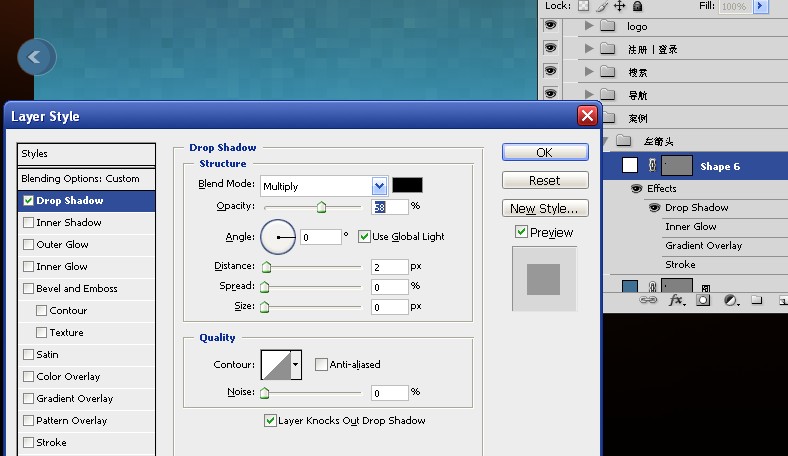This screenshot has height=456, width=788.
Task: Click the round back arrow button
Action: coord(37,57)
